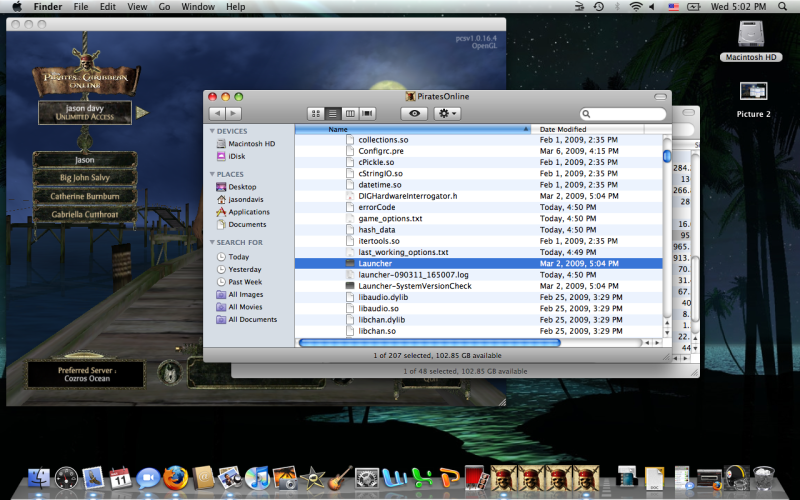Select the pirate Gabriella Cutthroat
The width and height of the screenshot is (800, 500).
click(x=85, y=214)
